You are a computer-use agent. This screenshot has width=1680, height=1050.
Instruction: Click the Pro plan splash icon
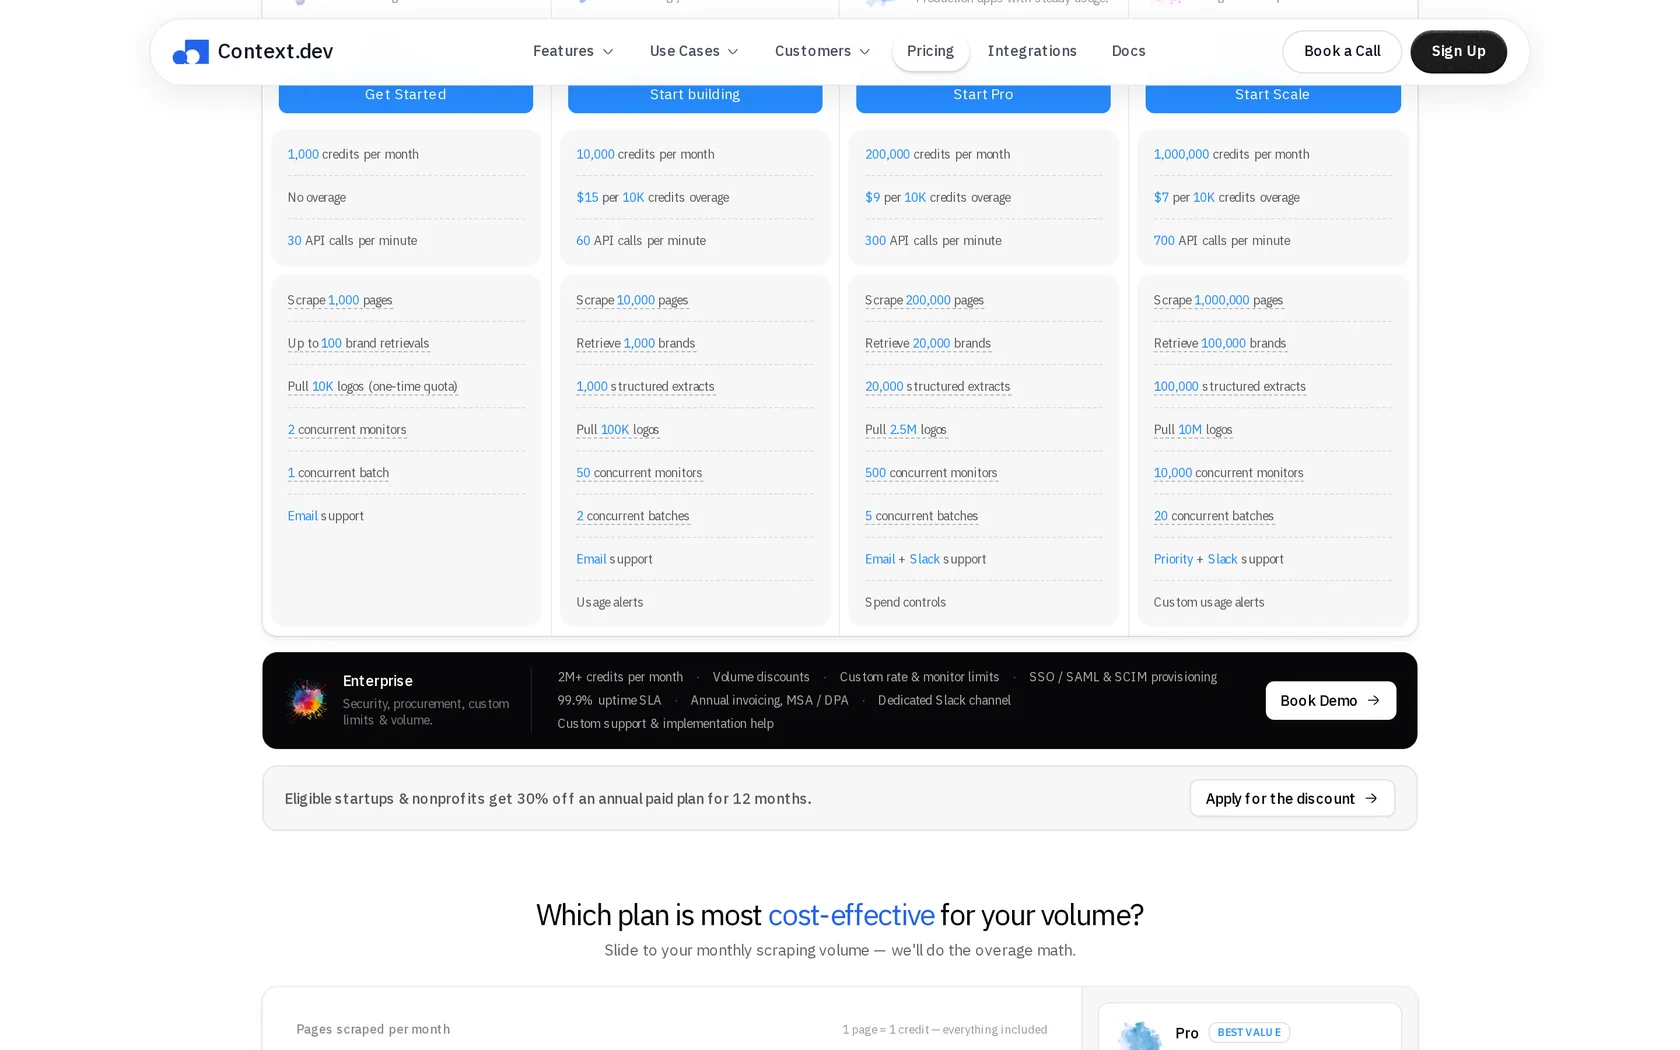(1139, 1035)
